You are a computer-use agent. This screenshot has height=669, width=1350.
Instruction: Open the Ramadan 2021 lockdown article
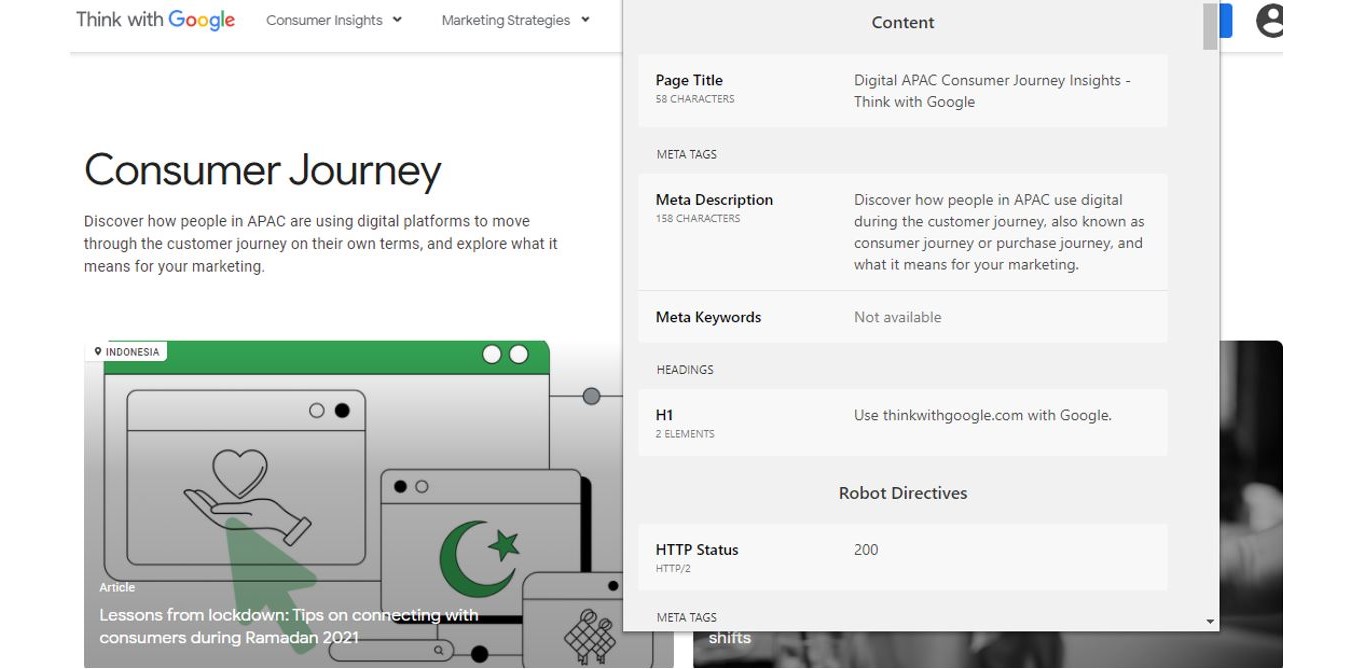point(289,625)
